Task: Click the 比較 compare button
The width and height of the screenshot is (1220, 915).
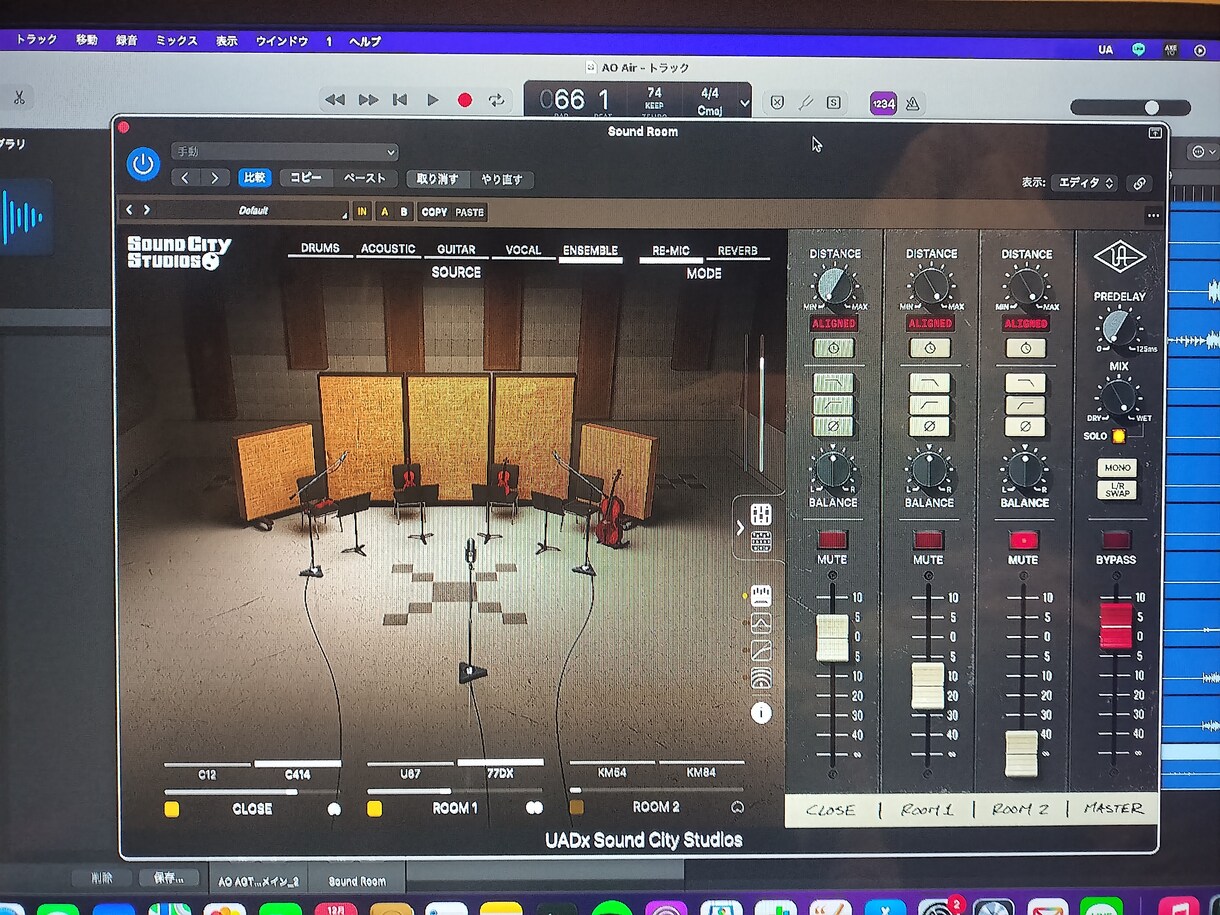Action: [x=255, y=178]
